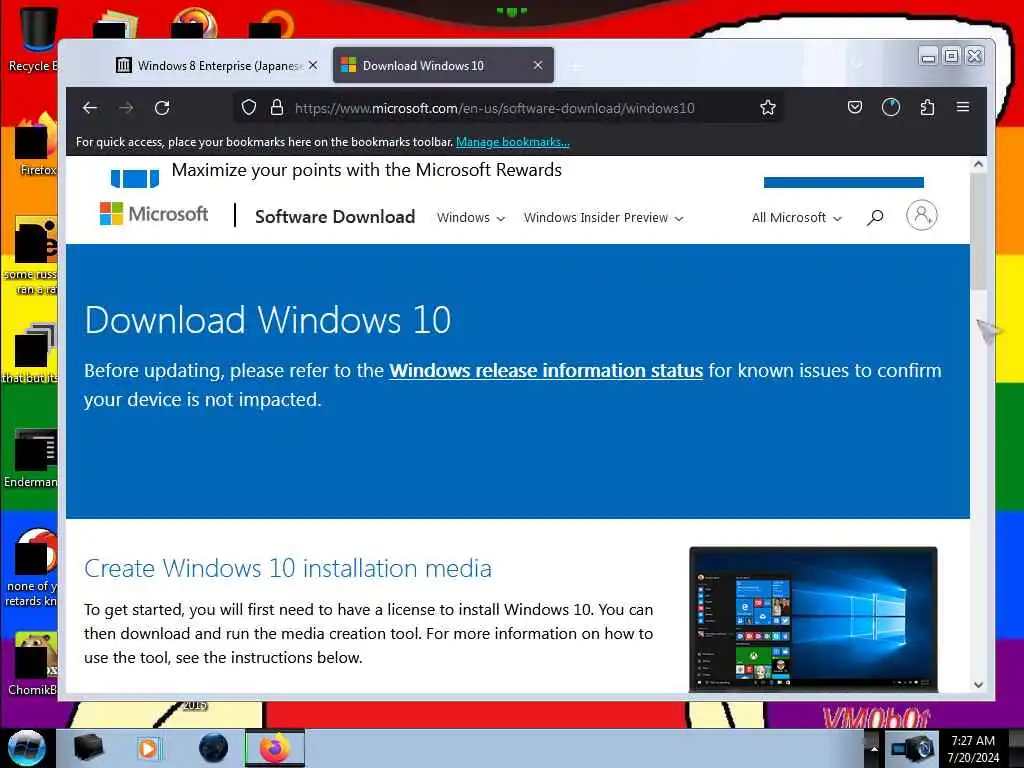Expand the All Microsoft dropdown
This screenshot has height=768, width=1024.
pyautogui.click(x=797, y=217)
